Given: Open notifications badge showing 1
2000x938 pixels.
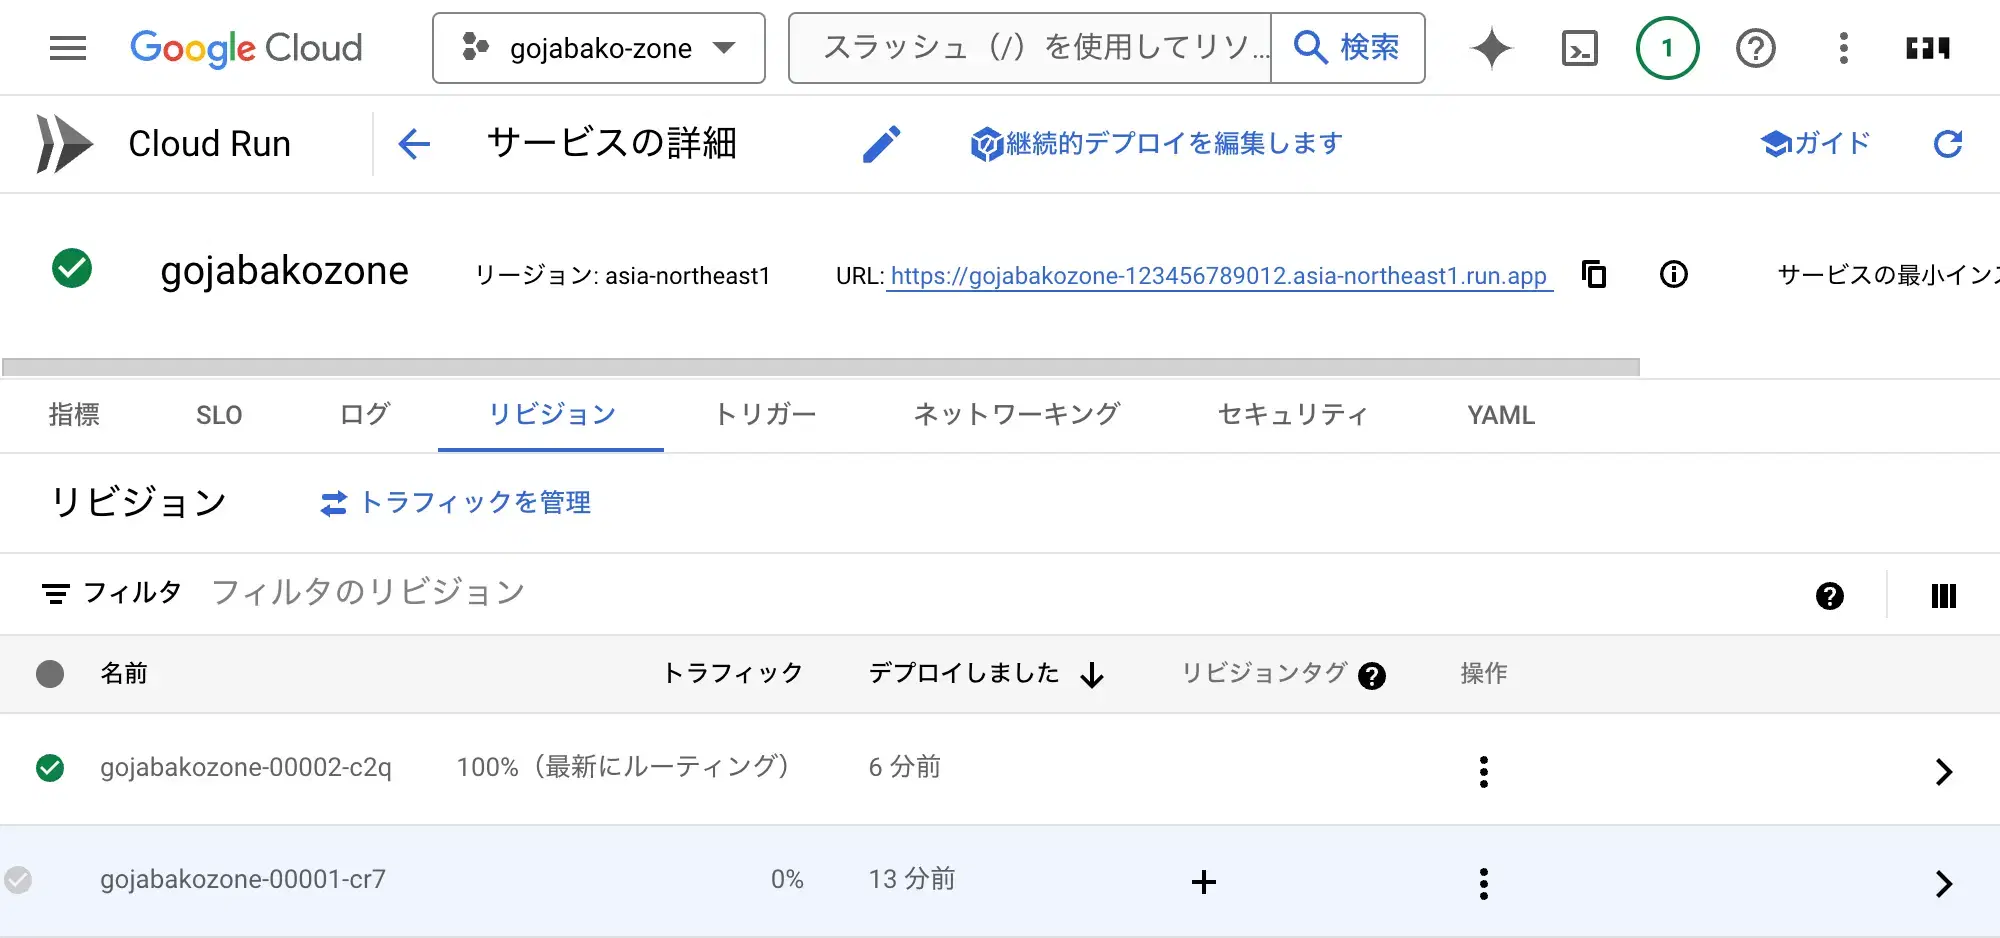Looking at the screenshot, I should pyautogui.click(x=1667, y=48).
